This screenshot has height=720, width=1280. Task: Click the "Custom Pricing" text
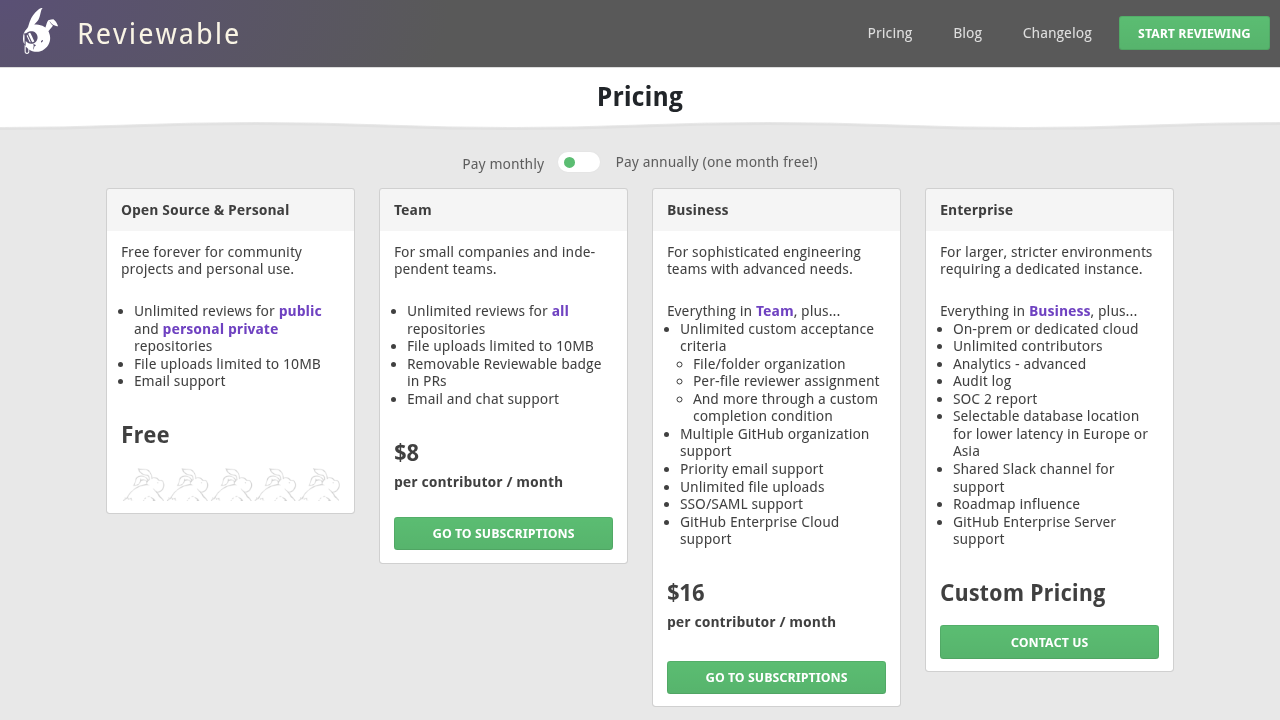1023,593
